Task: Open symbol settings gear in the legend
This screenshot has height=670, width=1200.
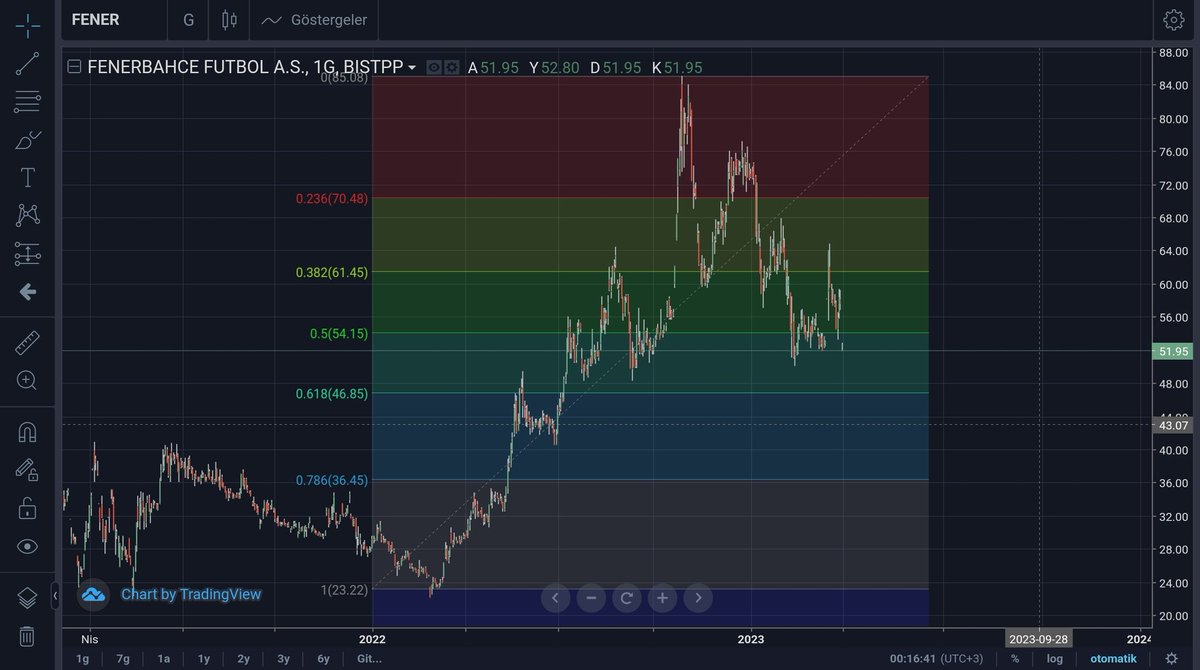Action: 452,67
